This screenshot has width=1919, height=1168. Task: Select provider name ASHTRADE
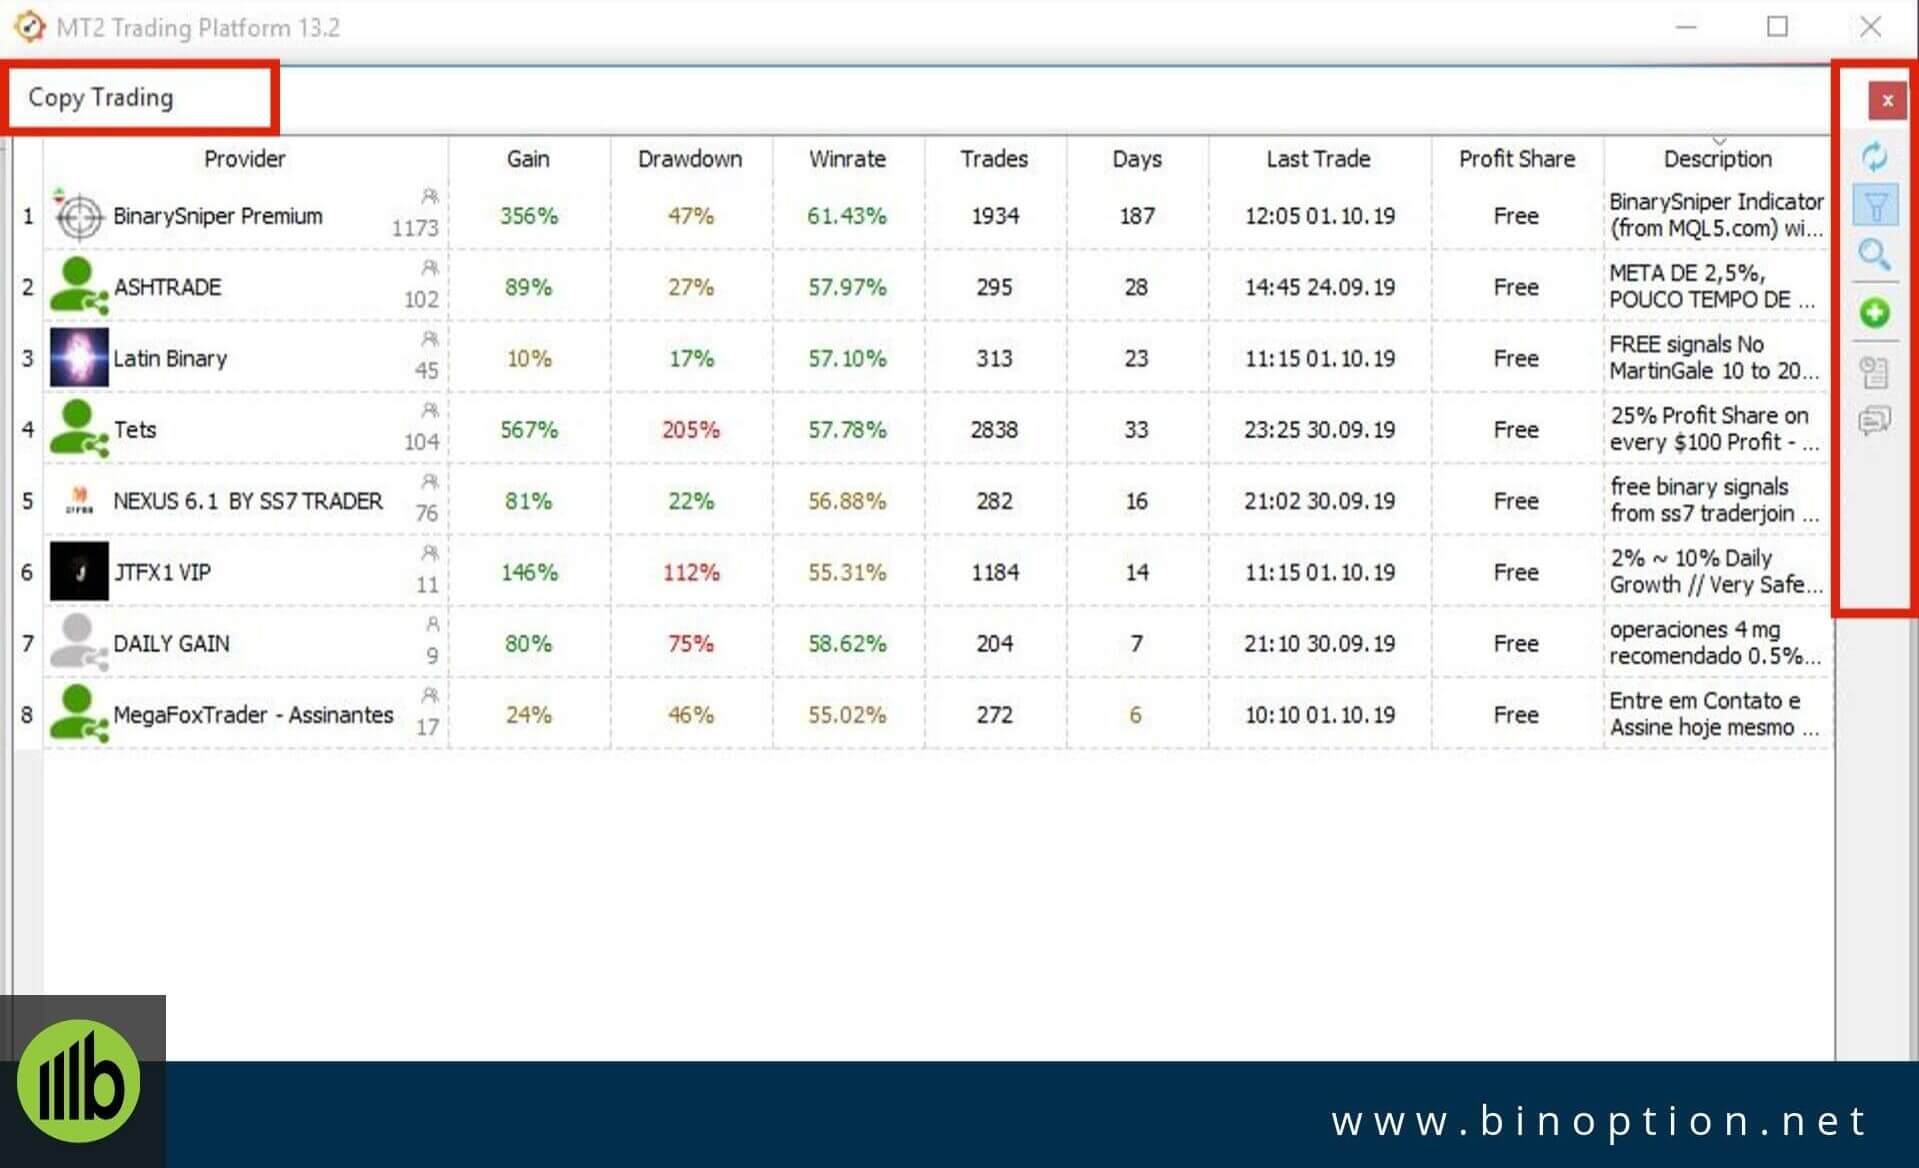click(167, 287)
